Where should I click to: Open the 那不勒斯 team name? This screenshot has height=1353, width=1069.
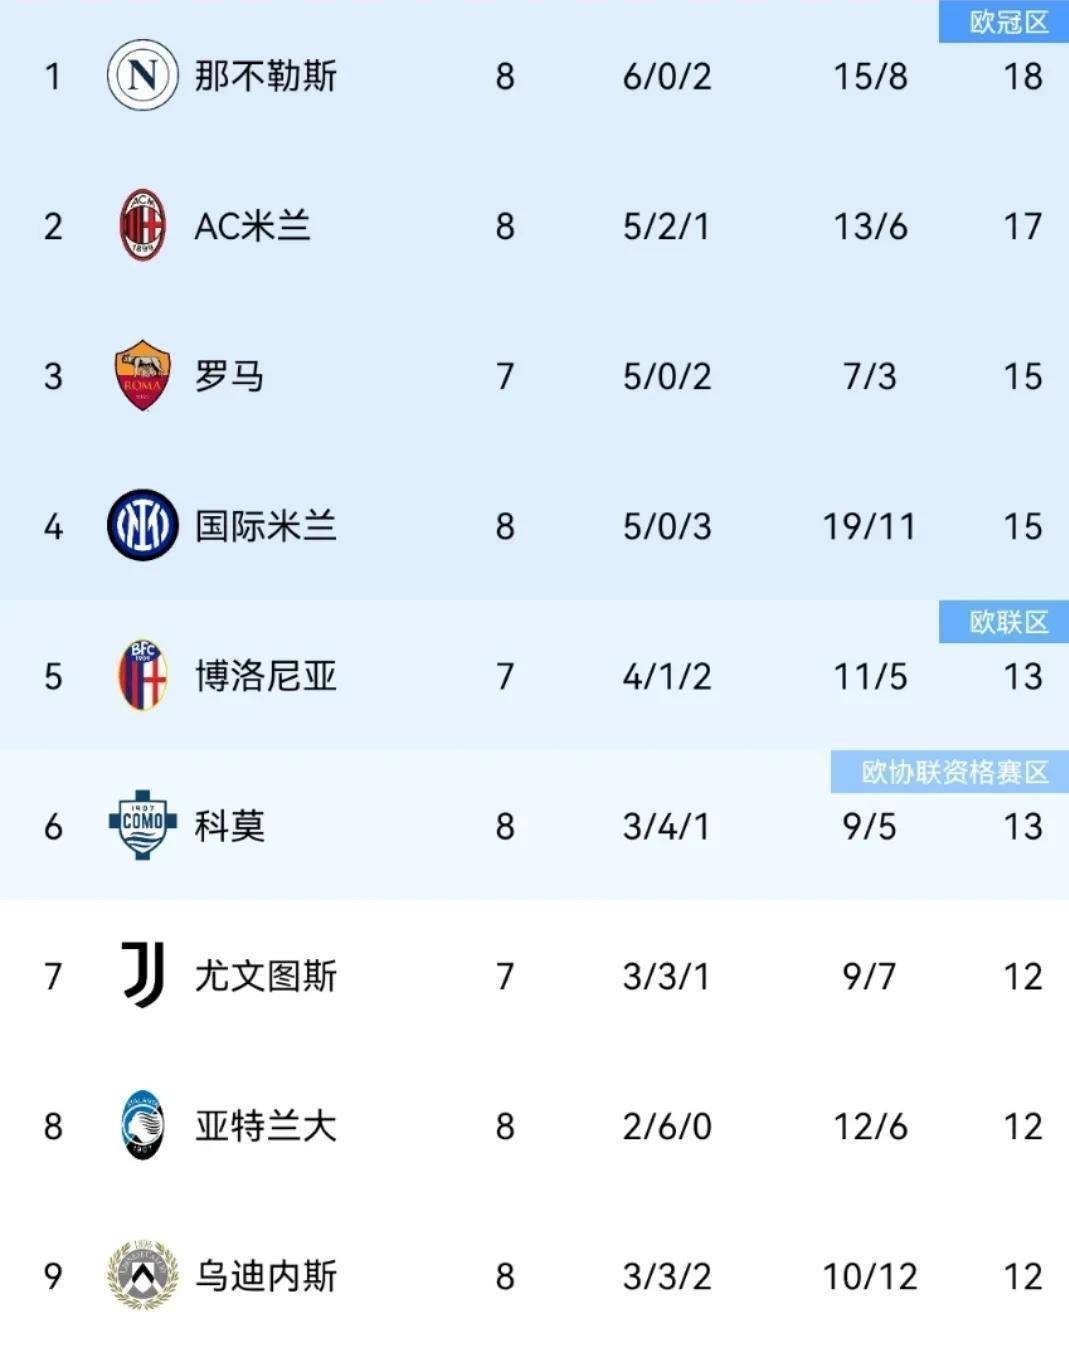[x=265, y=76]
